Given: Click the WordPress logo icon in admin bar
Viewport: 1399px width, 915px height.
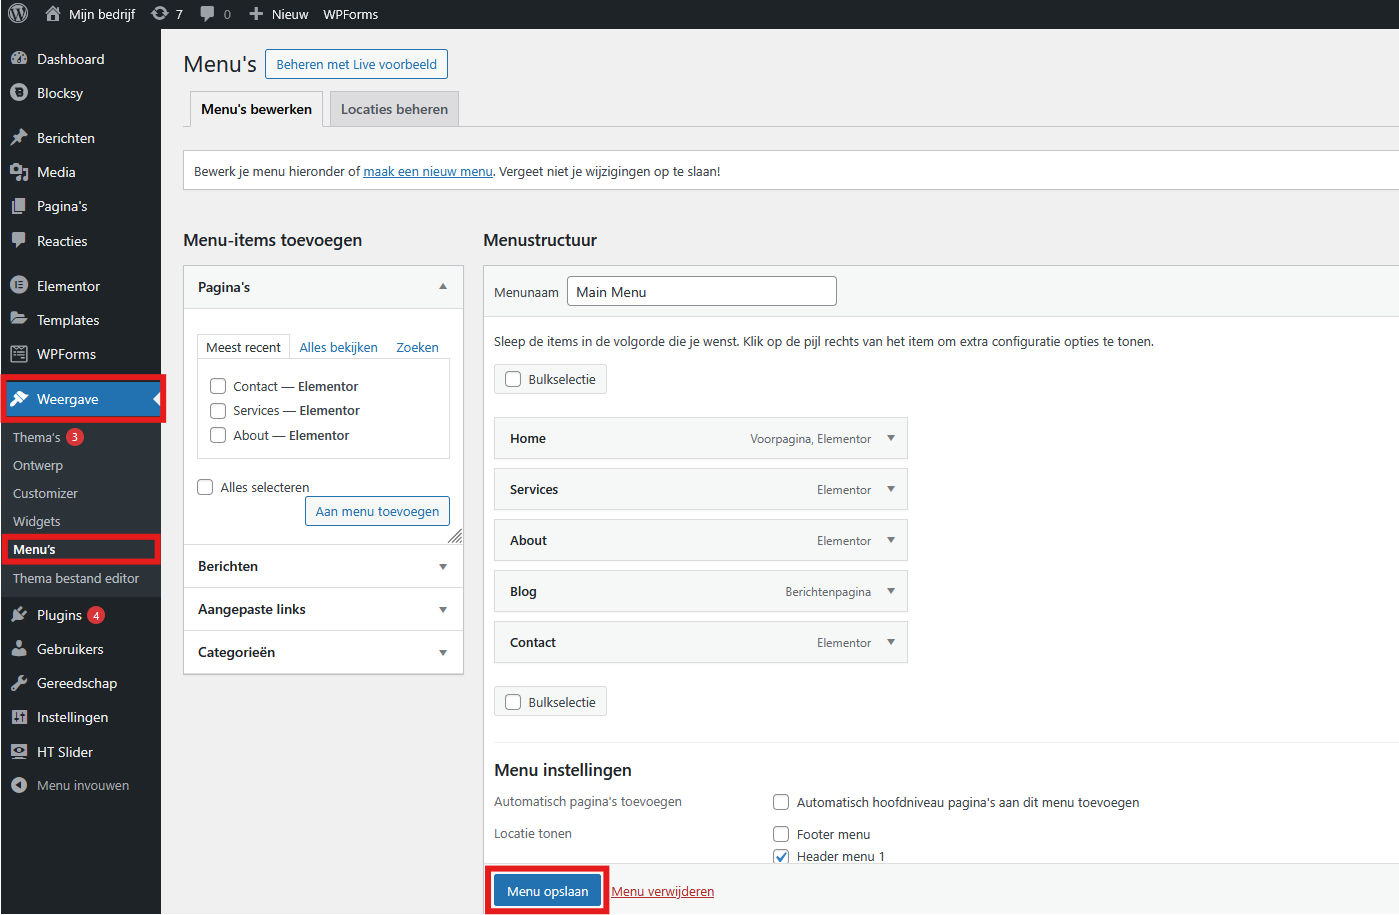Looking at the screenshot, I should (18, 14).
